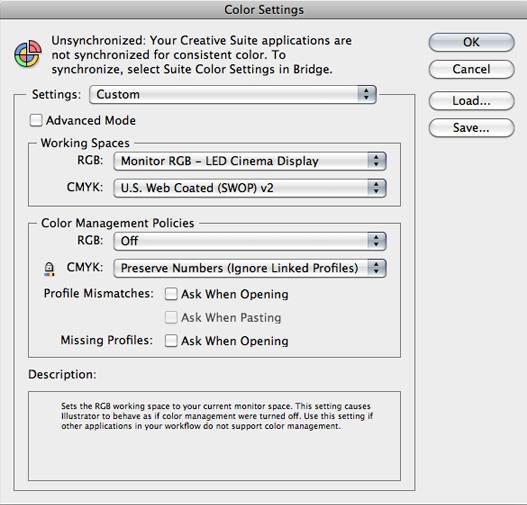Click the Load... button

click(471, 101)
